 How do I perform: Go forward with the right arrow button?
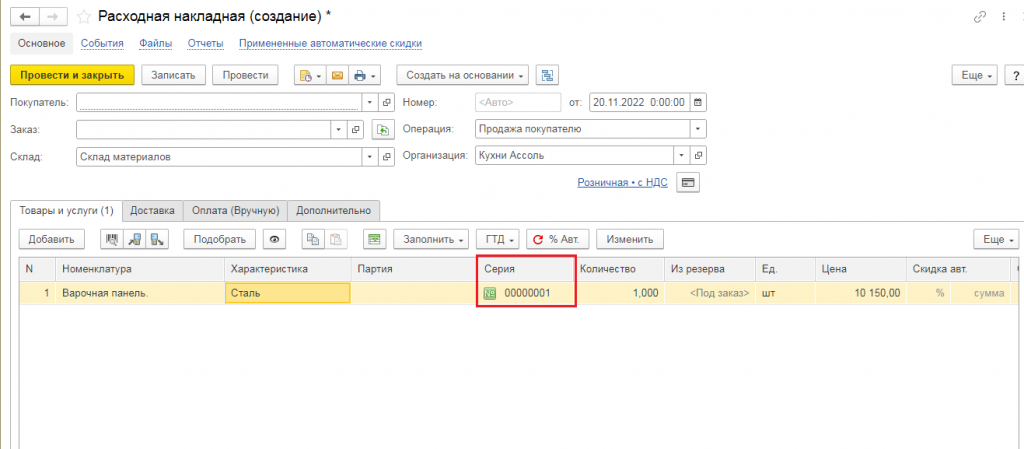tap(54, 16)
